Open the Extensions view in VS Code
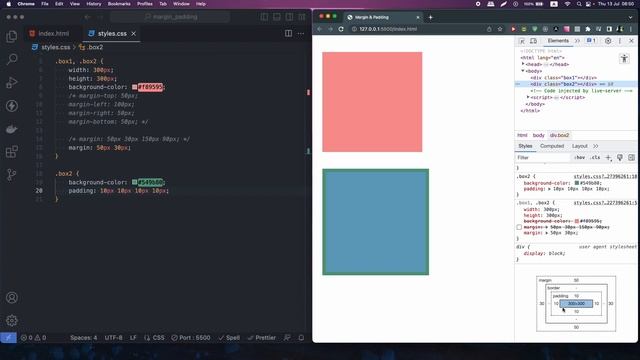 coord(12,152)
